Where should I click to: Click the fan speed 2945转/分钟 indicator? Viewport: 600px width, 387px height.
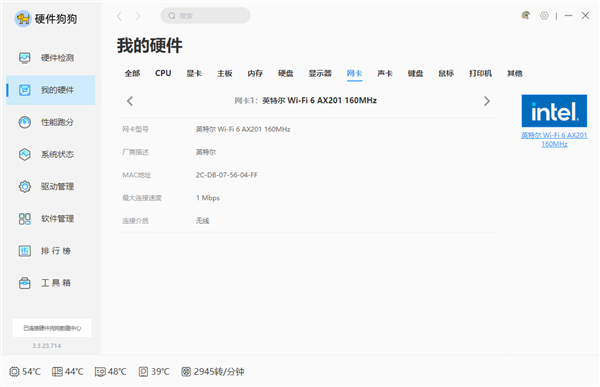pos(213,371)
